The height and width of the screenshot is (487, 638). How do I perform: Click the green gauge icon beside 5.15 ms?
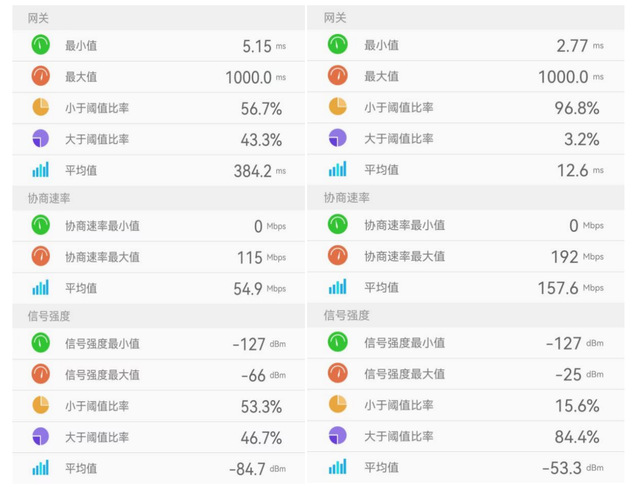pos(40,45)
